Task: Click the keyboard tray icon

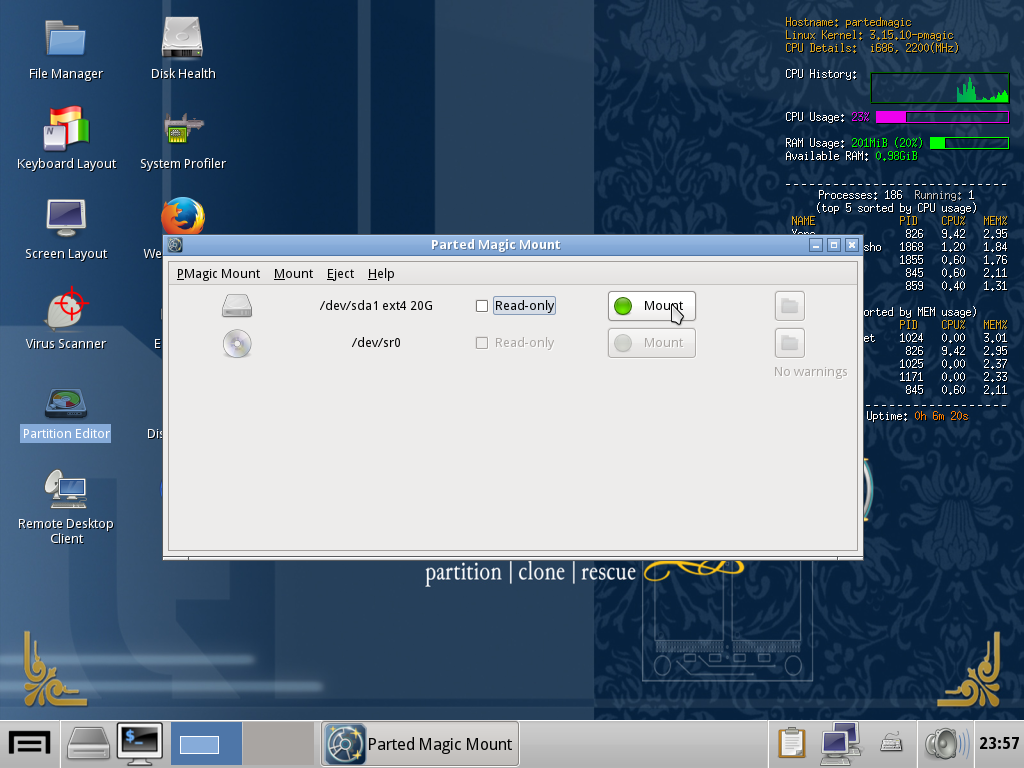Action: point(891,744)
